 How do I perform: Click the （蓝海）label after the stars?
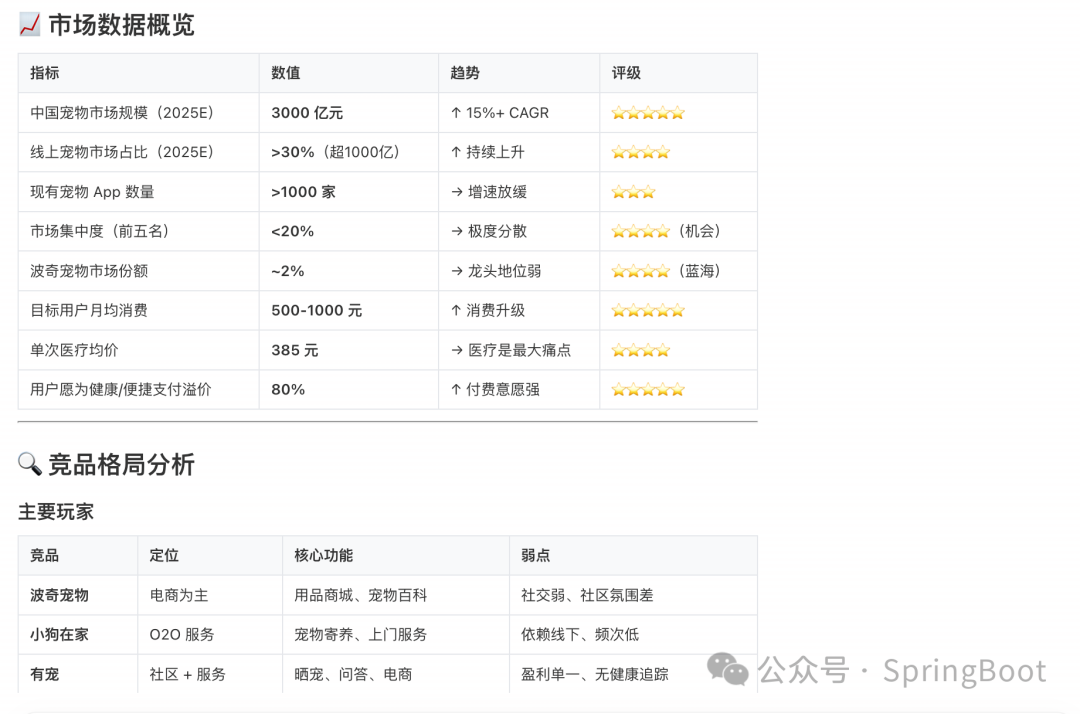700,271
